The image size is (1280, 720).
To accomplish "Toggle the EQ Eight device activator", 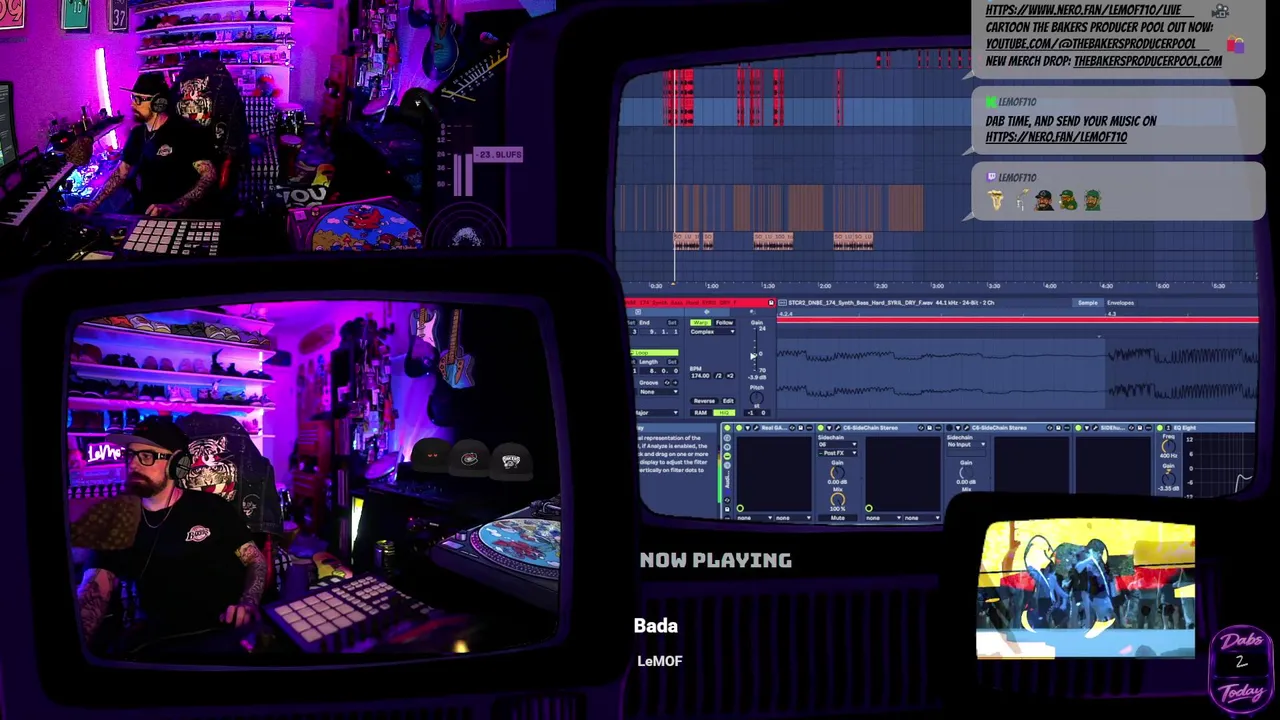I will pyautogui.click(x=1160, y=428).
